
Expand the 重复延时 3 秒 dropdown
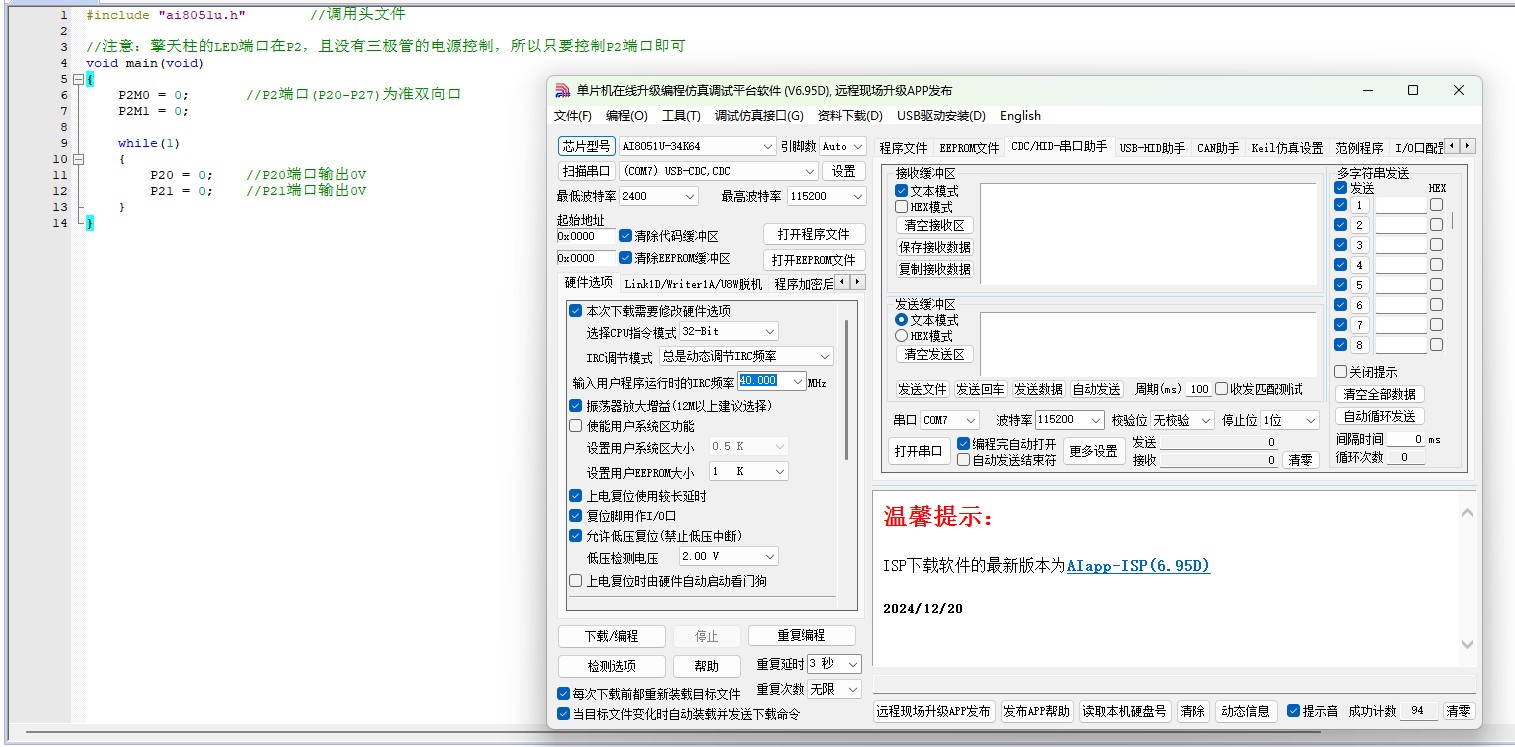pos(853,664)
